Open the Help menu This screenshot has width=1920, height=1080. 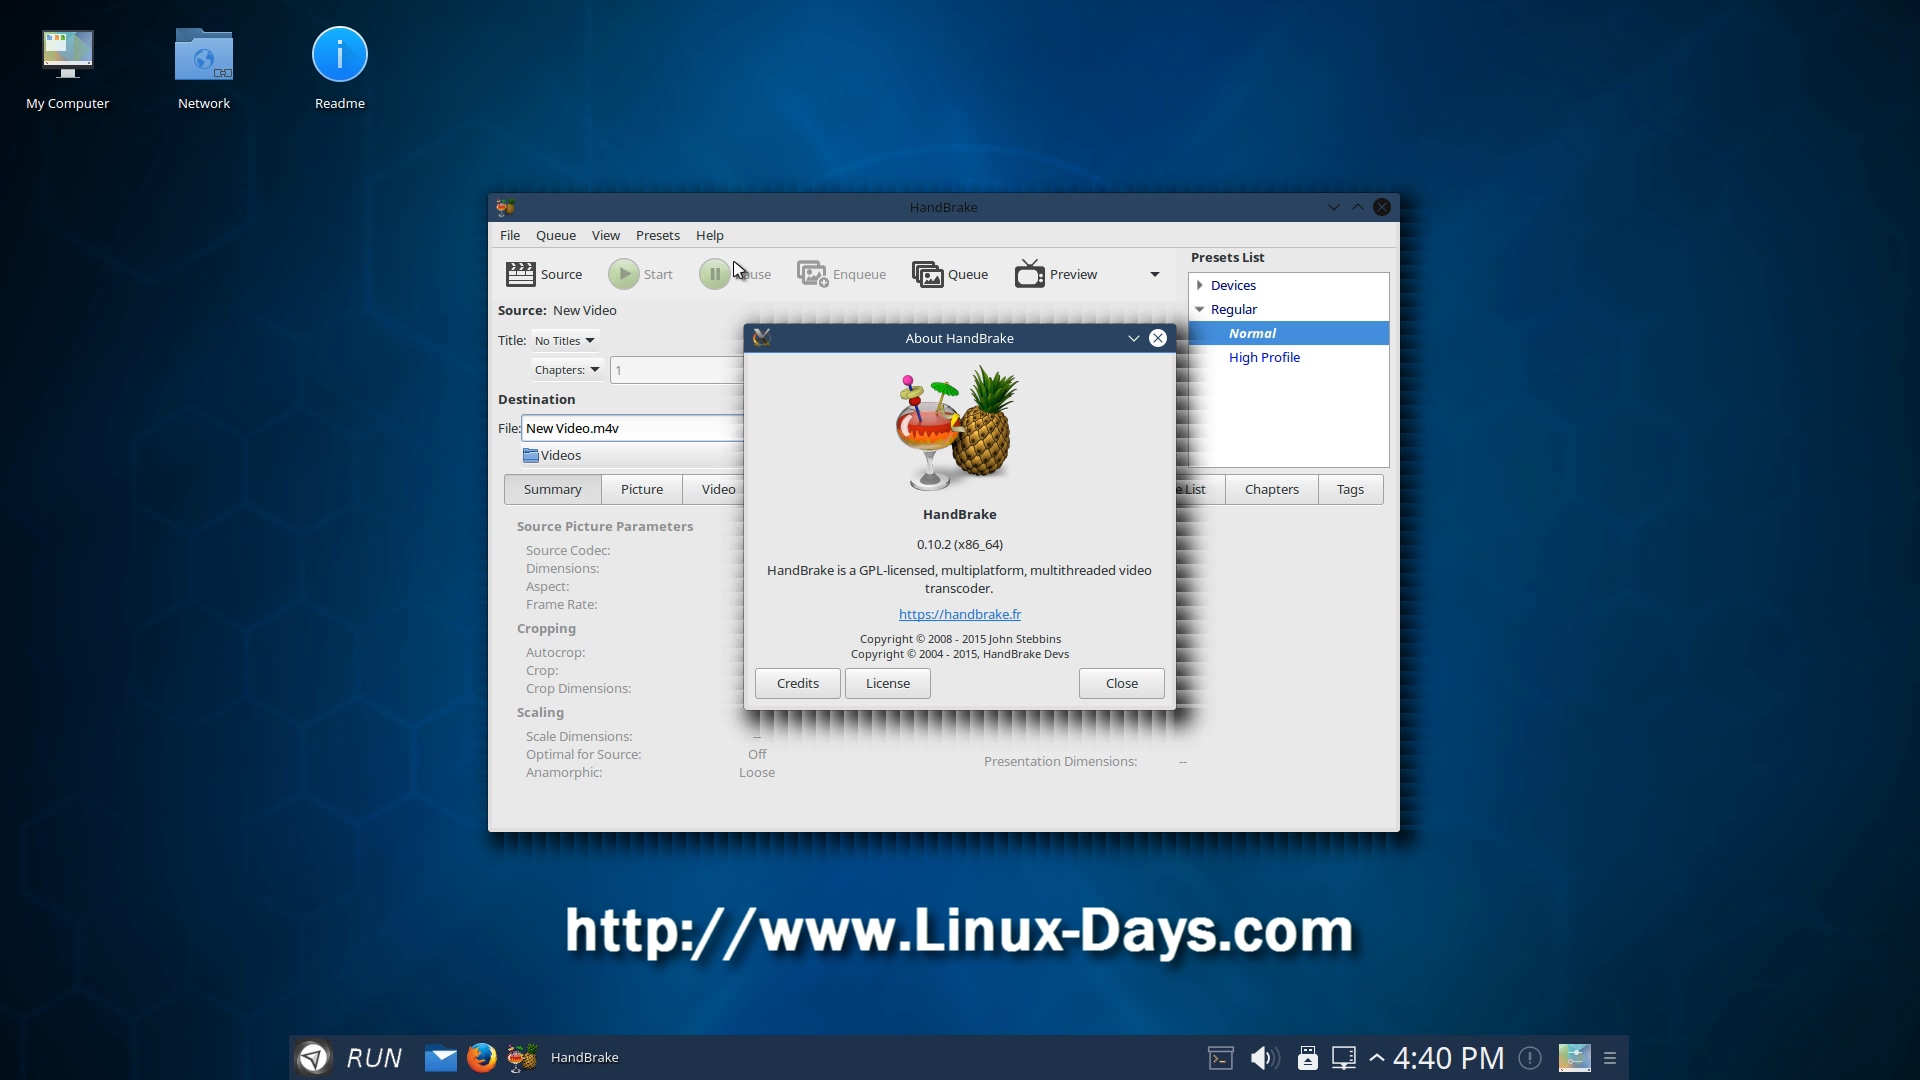(x=710, y=235)
